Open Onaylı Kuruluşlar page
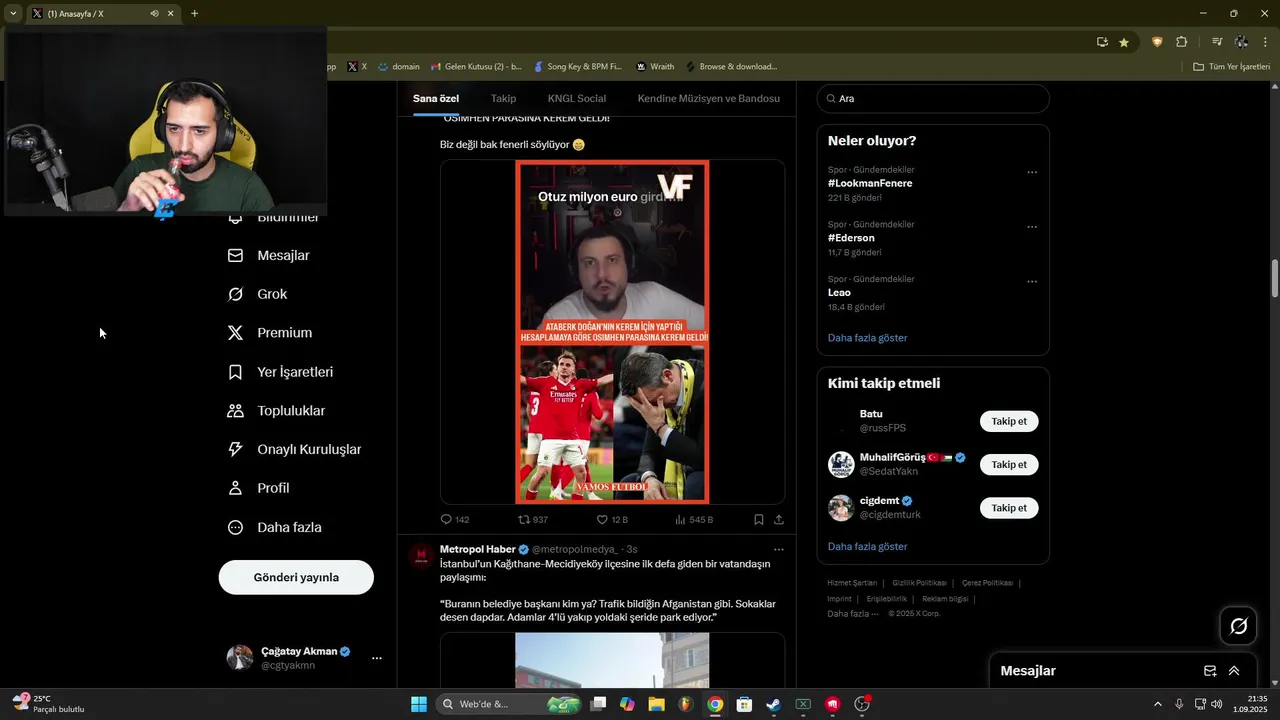1280x720 pixels. click(x=294, y=450)
